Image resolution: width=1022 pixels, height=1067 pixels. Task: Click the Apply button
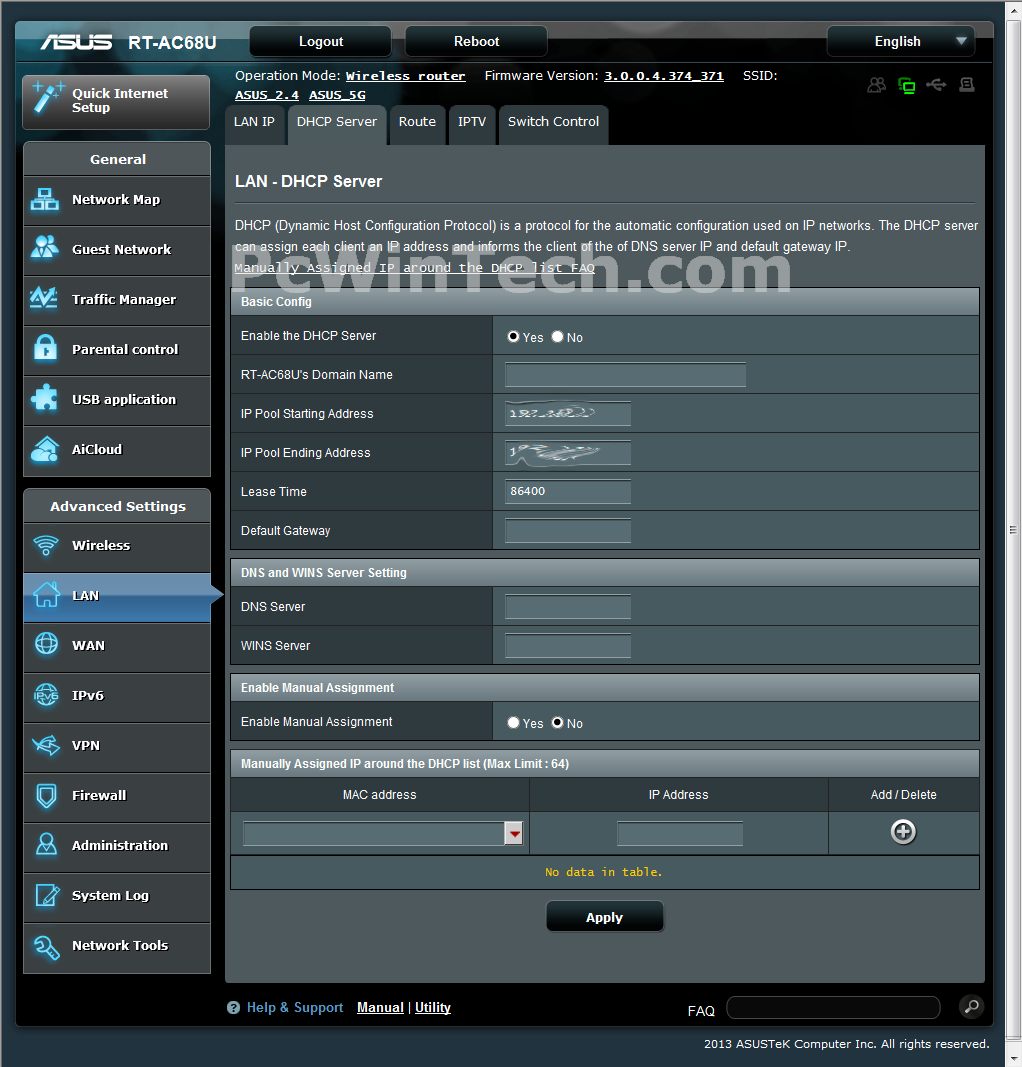coord(604,917)
